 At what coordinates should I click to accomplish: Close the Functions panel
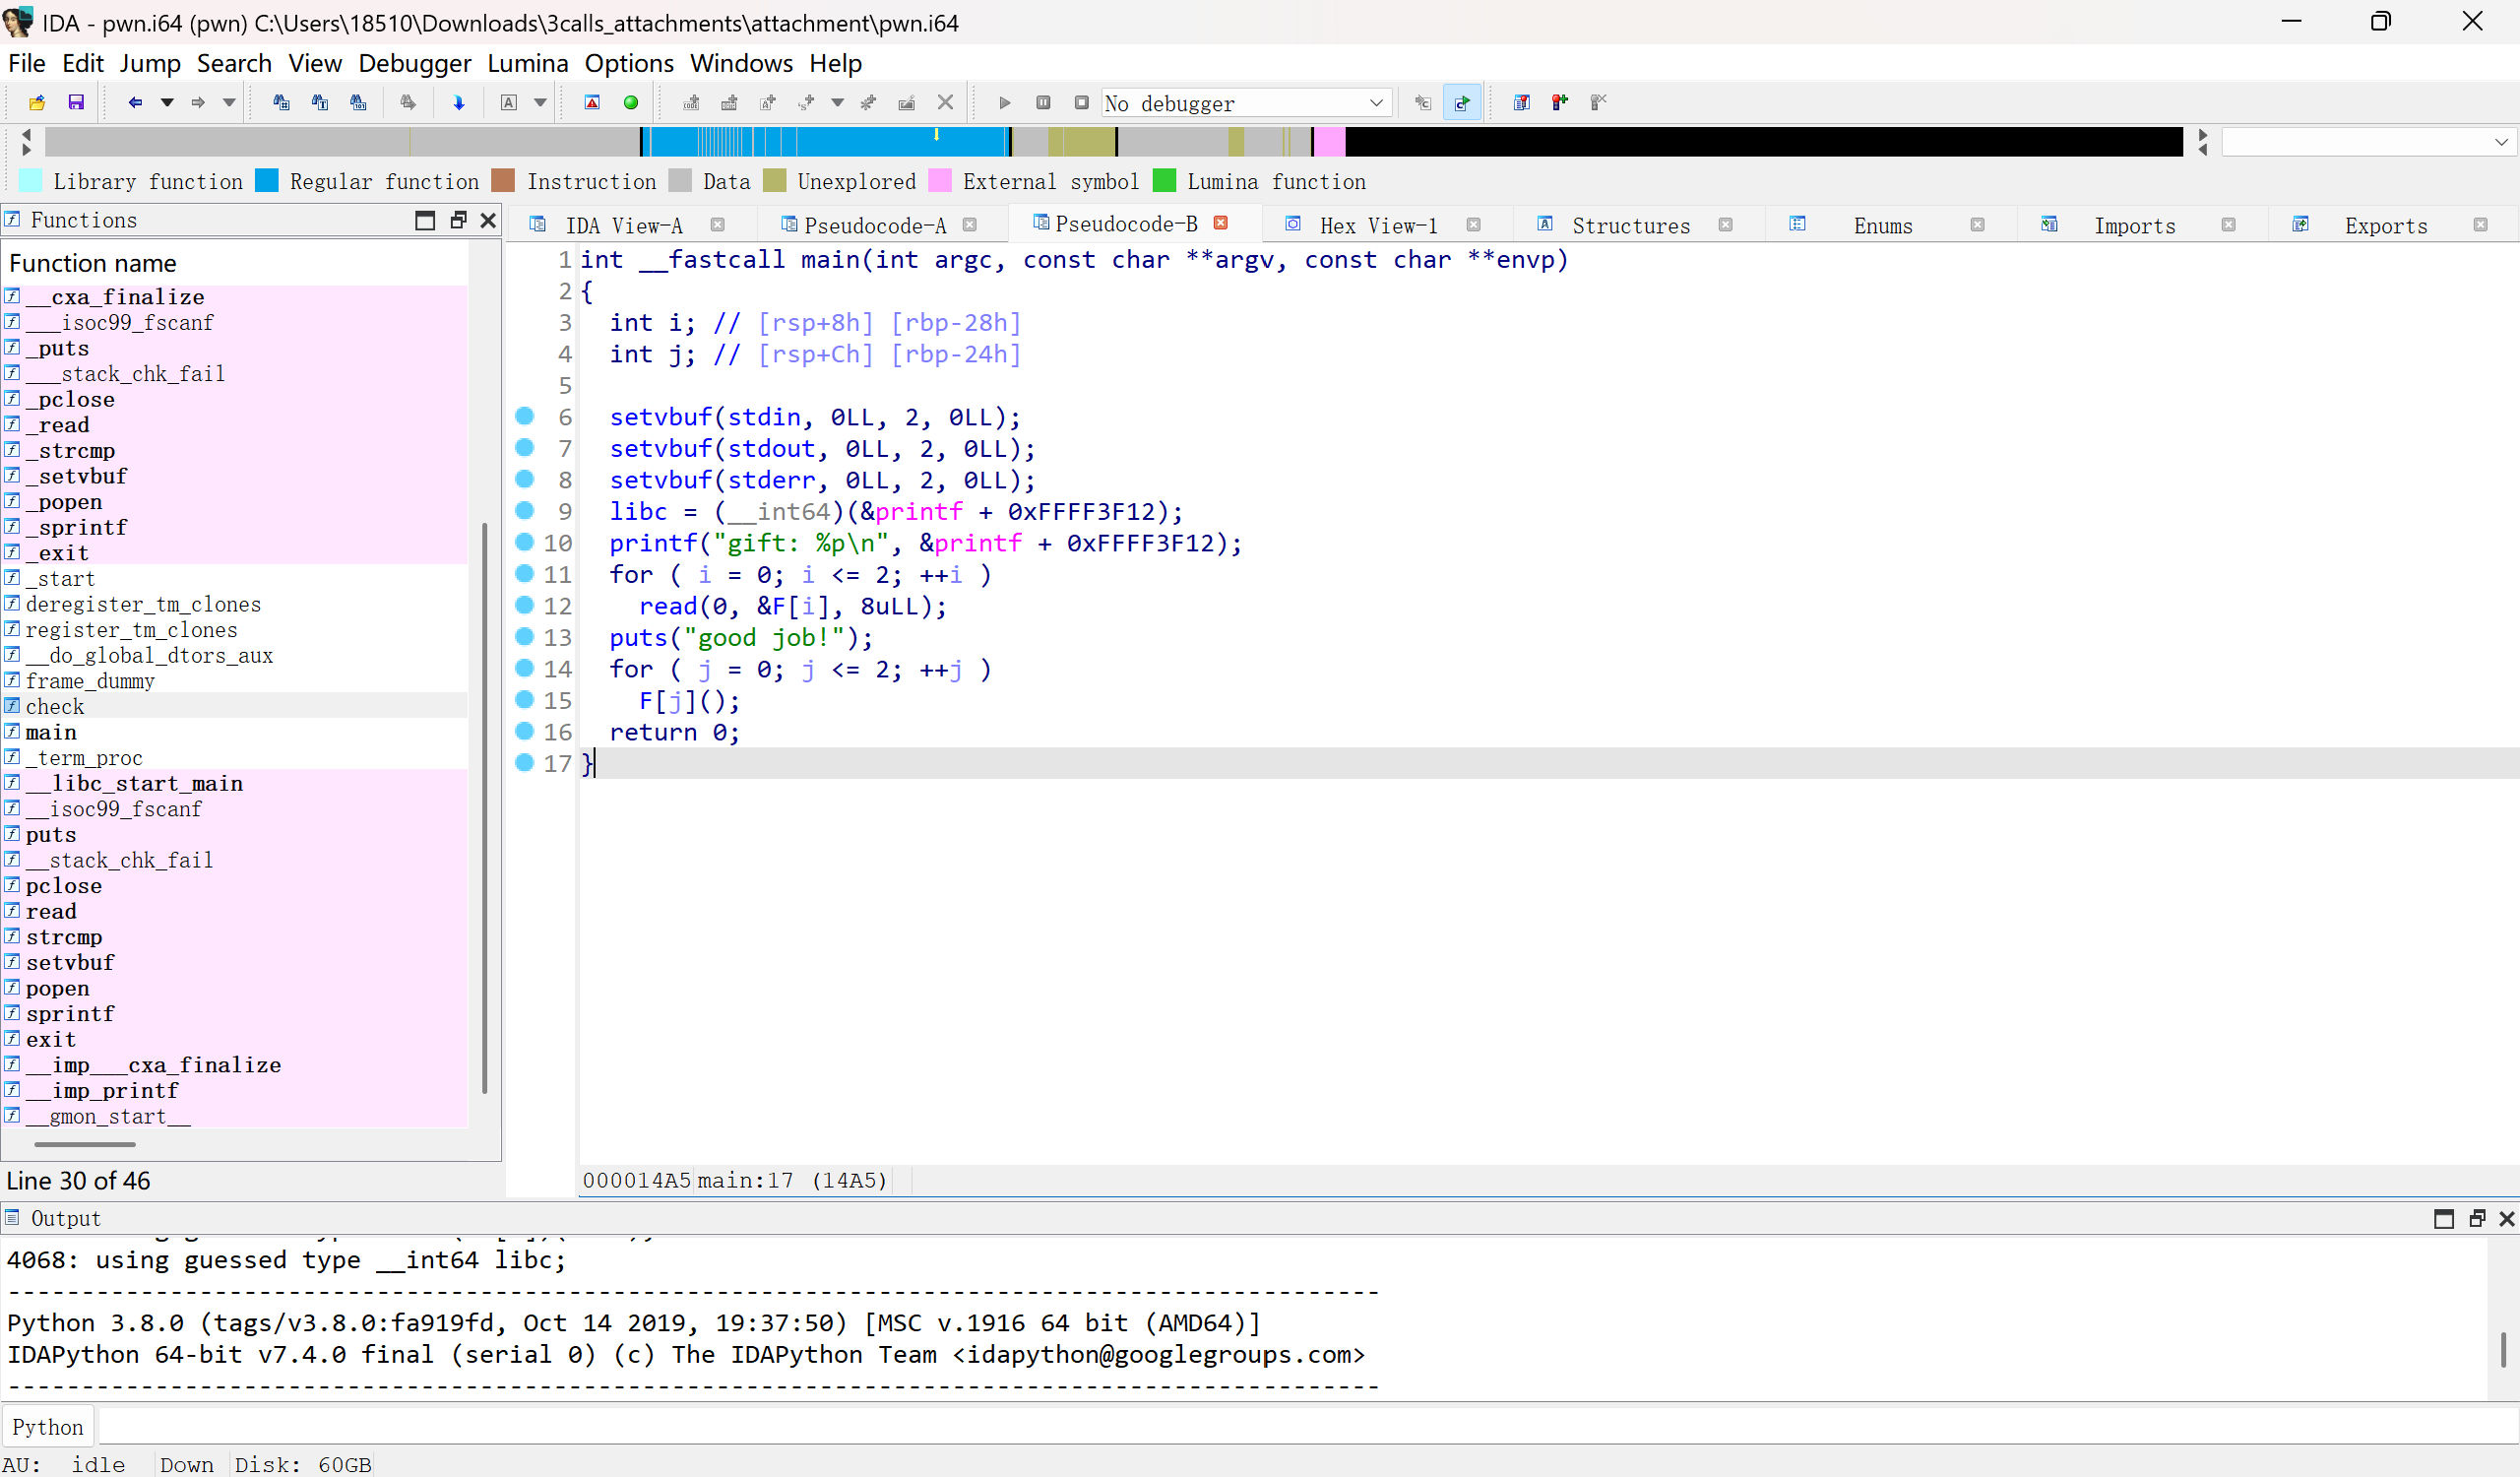click(488, 220)
